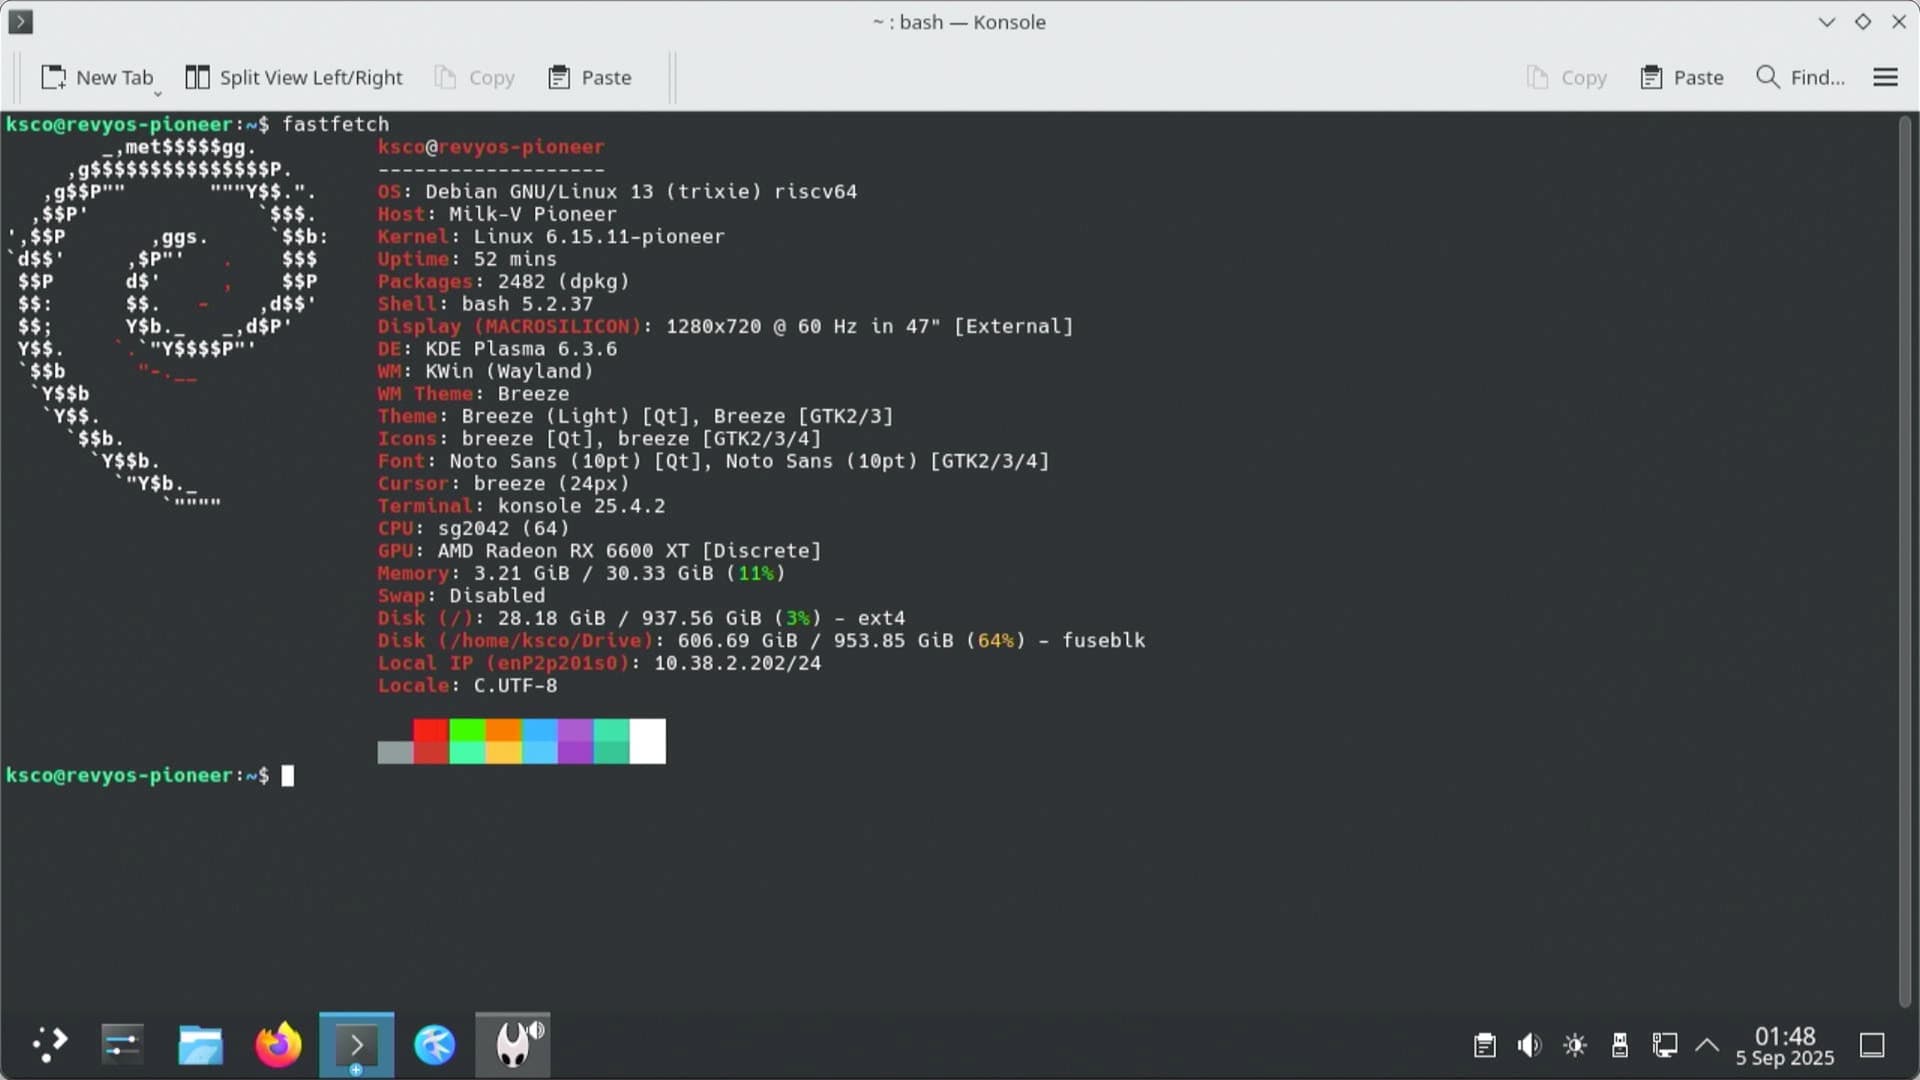Open System Settings from taskbar
The image size is (1920, 1080).
(122, 1045)
